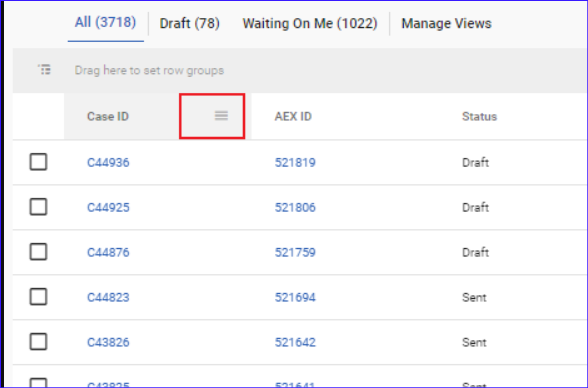Follow AEX ID link 521642
Image resolution: width=588 pixels, height=388 pixels.
[x=295, y=343]
